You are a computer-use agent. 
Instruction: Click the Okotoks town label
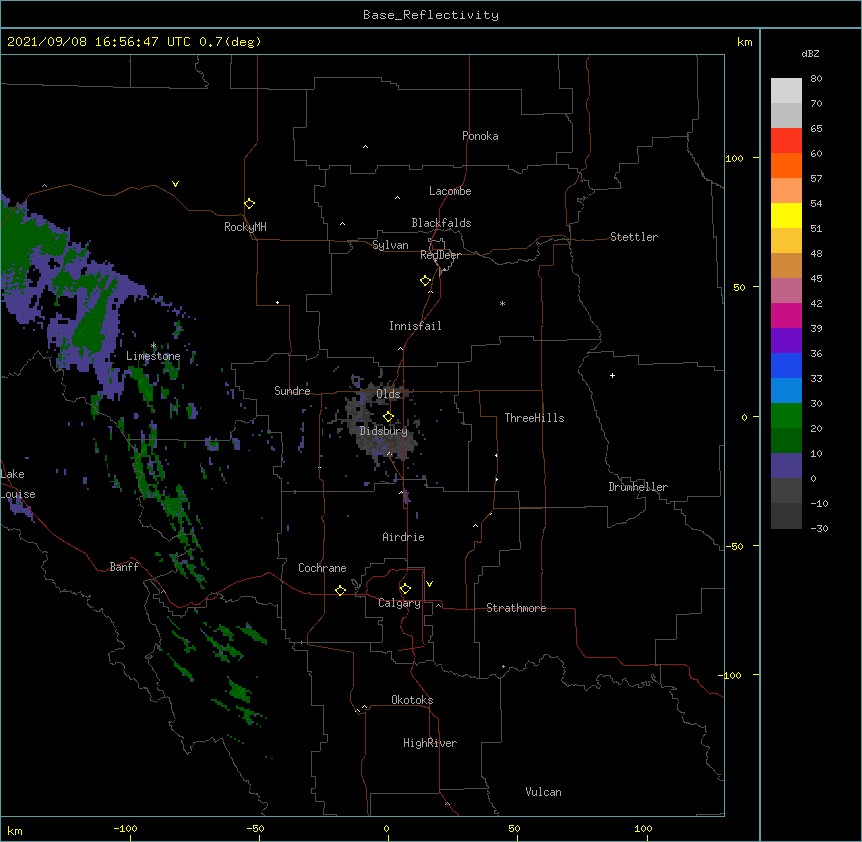tap(412, 700)
